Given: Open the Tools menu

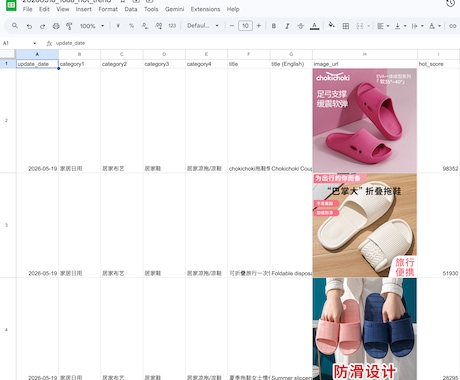Looking at the screenshot, I should [x=151, y=9].
